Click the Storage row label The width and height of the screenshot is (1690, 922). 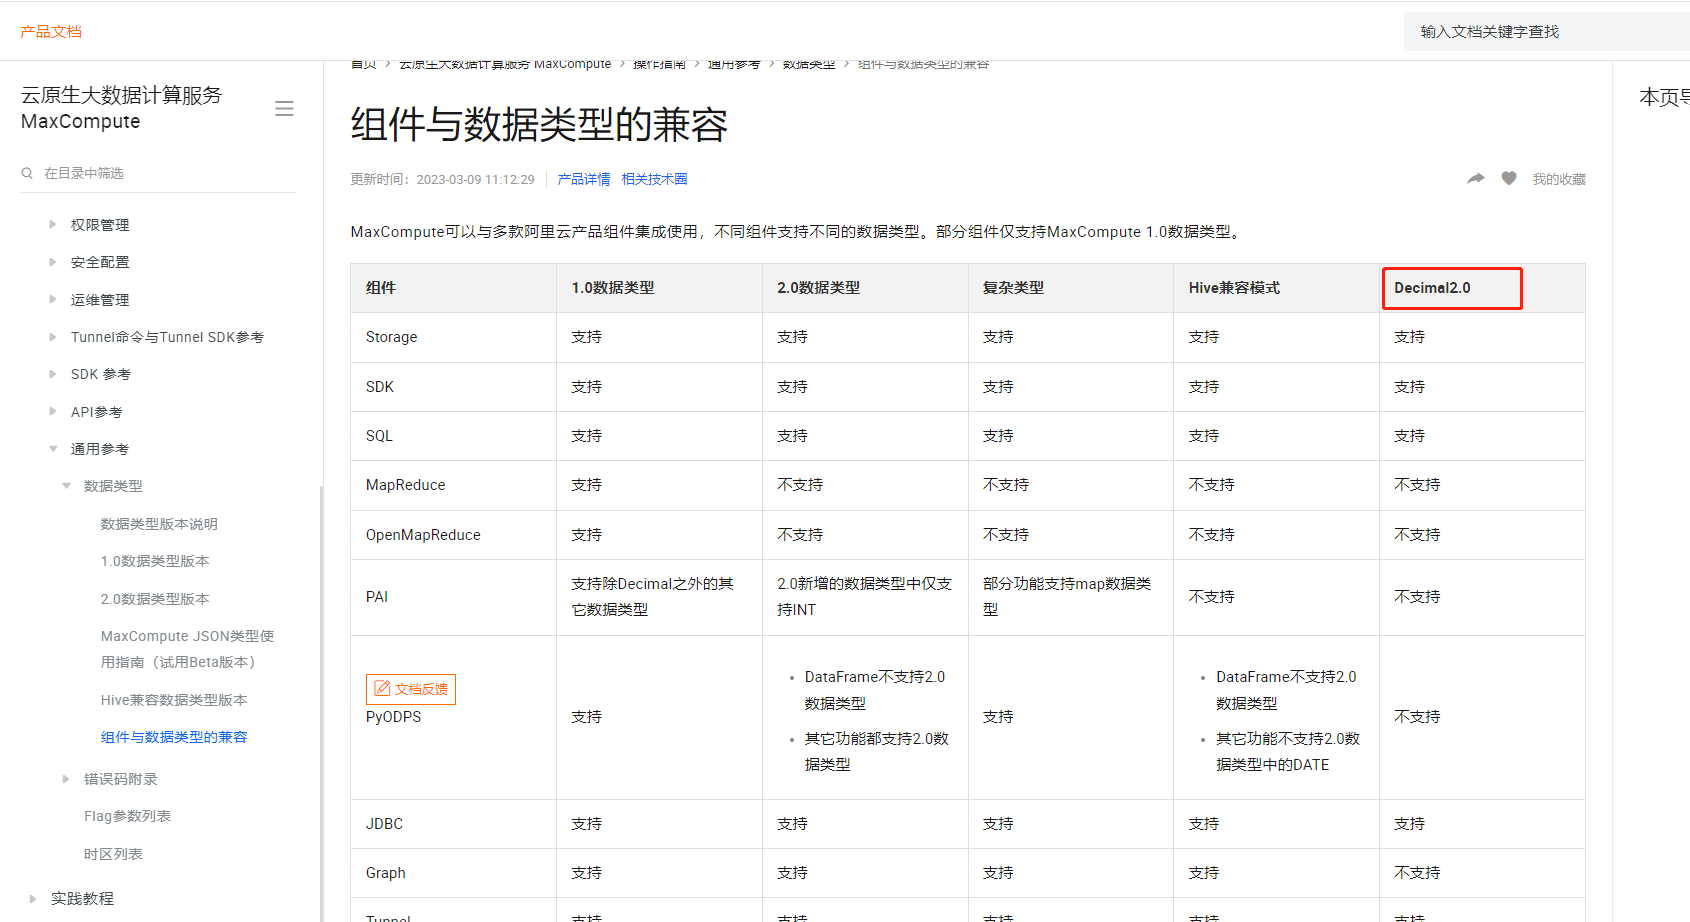pos(391,337)
